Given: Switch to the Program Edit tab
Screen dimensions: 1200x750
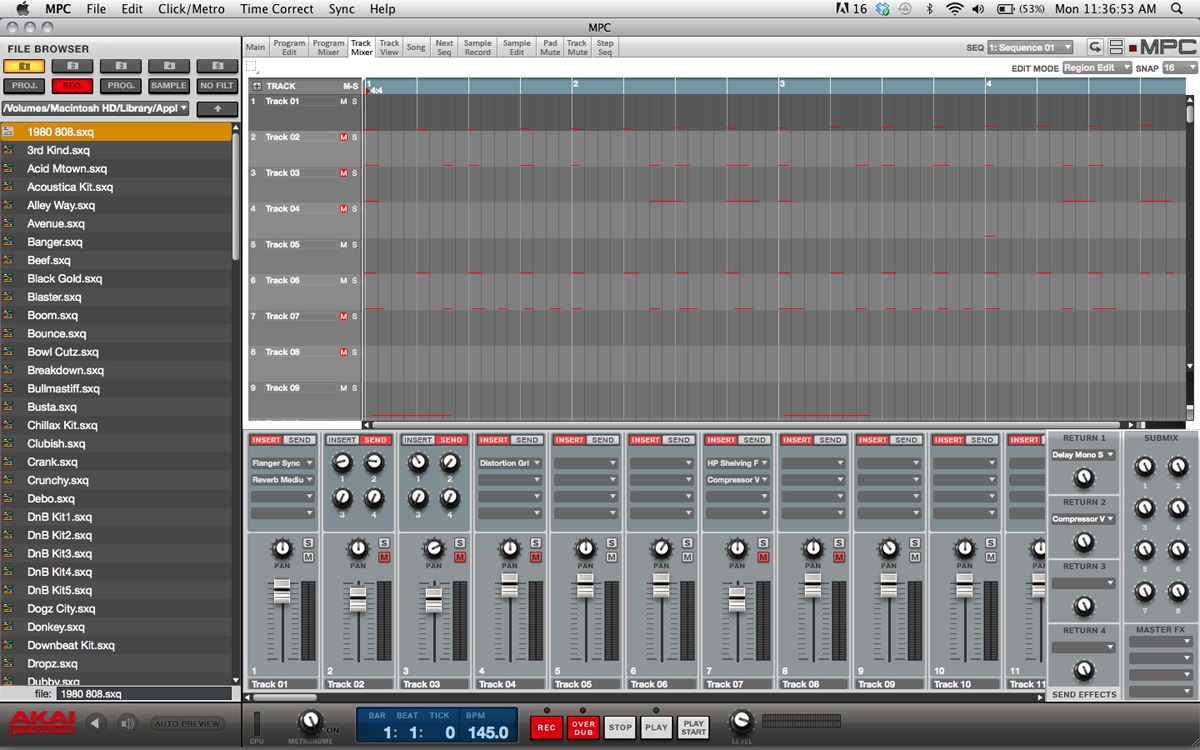Looking at the screenshot, I should [x=289, y=47].
